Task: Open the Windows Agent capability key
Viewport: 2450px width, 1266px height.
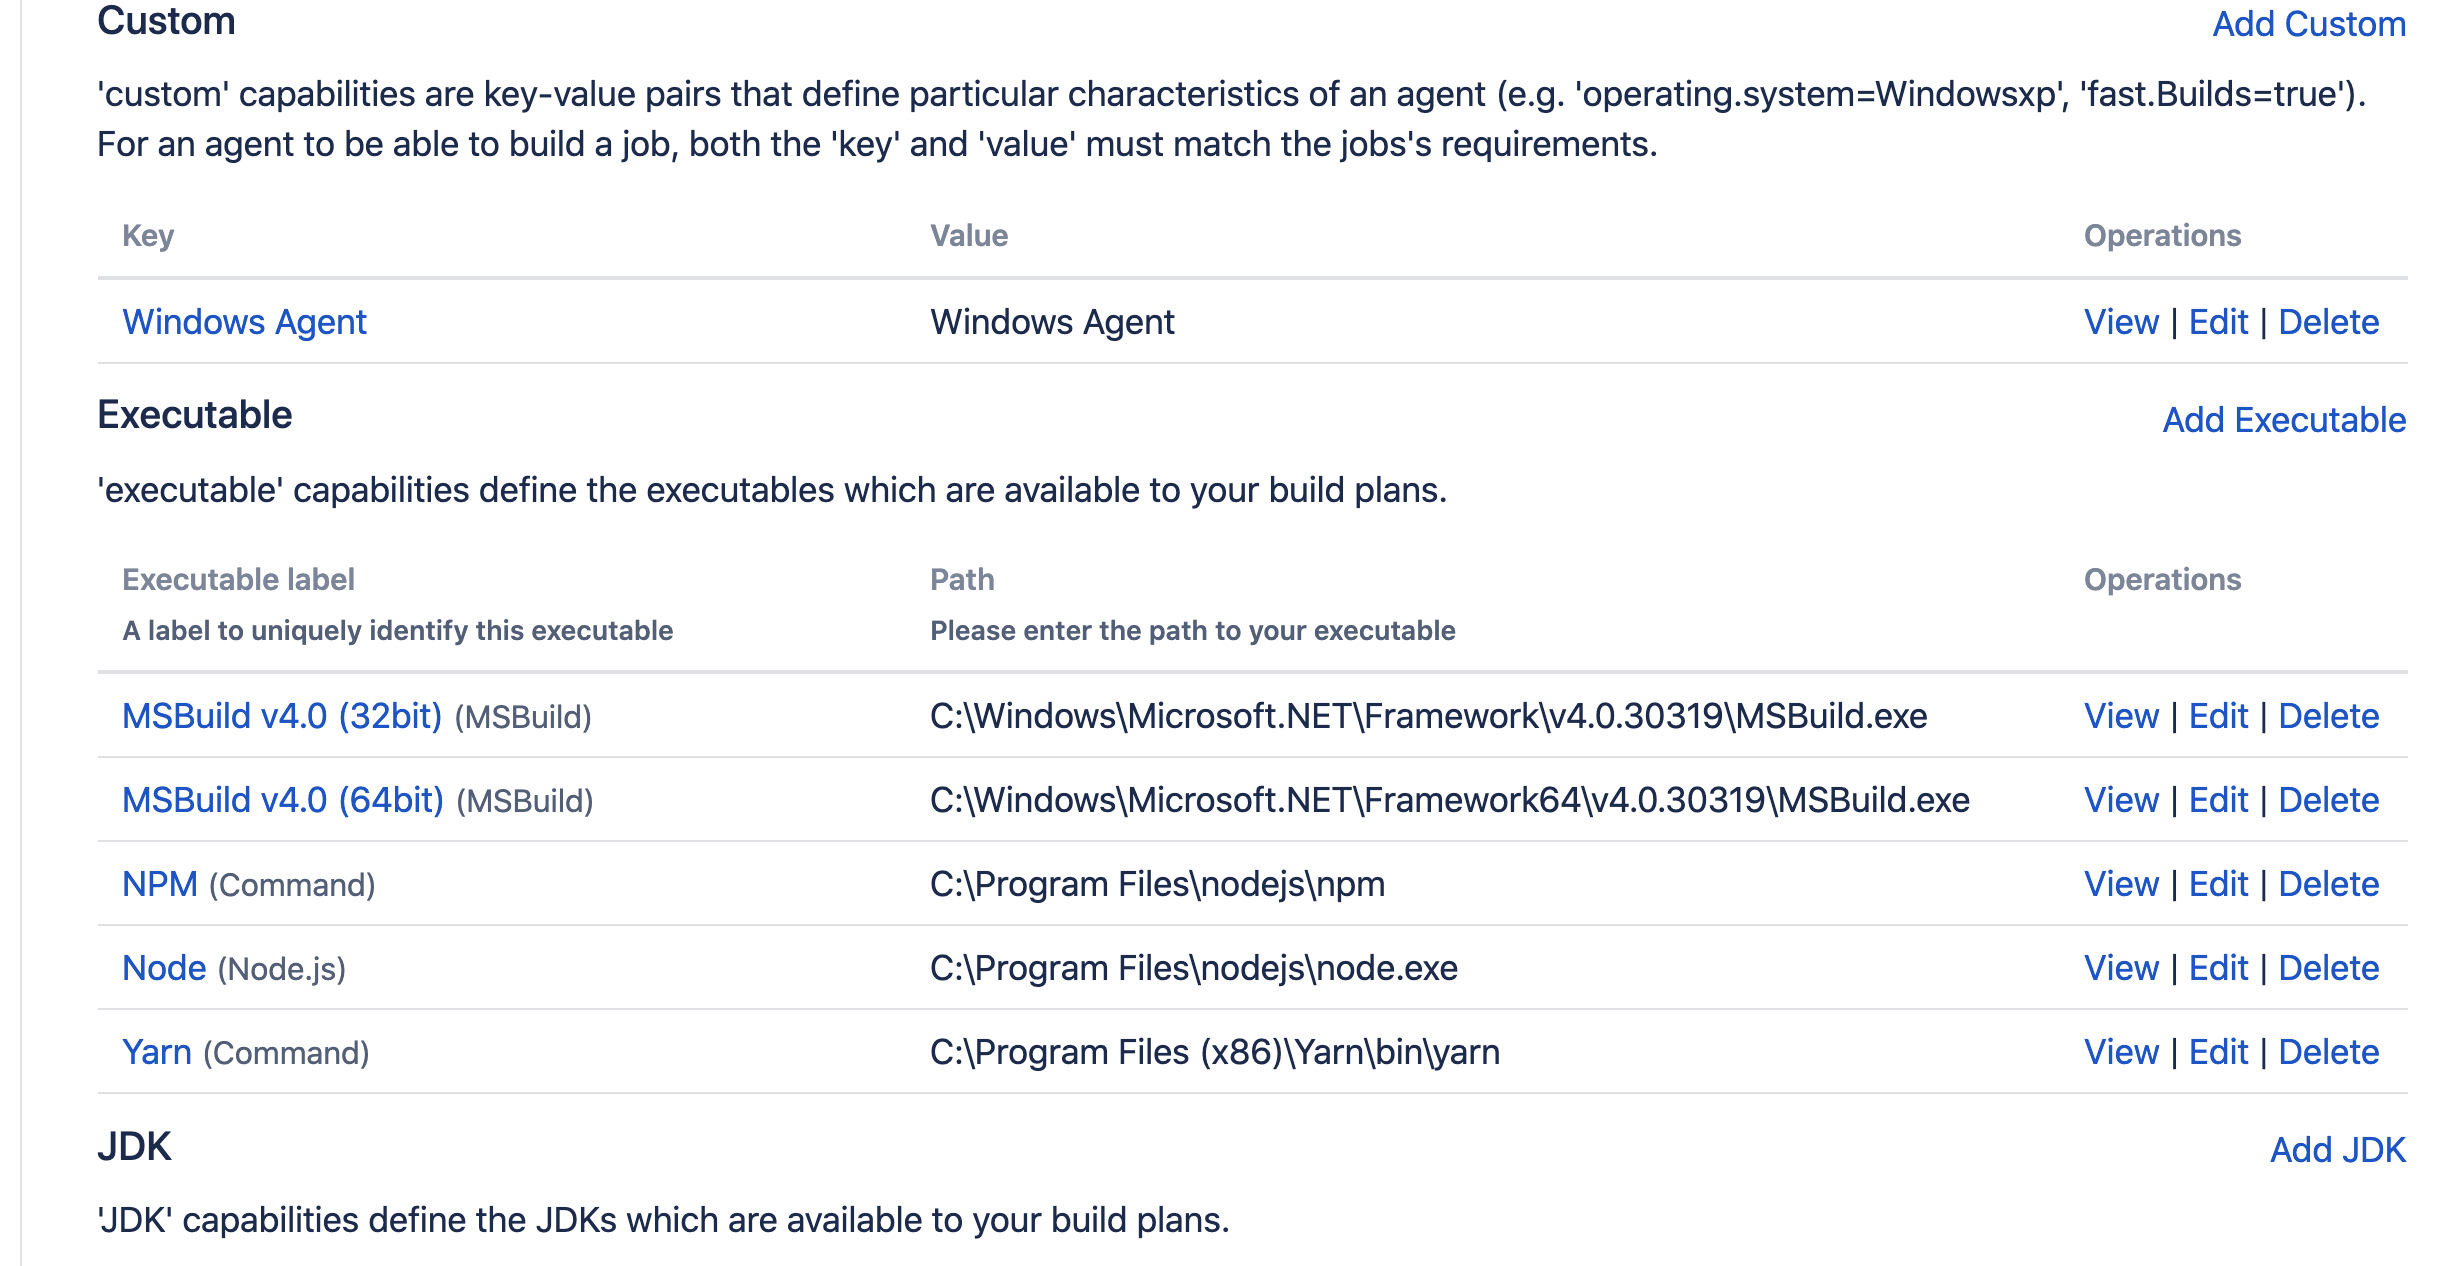Action: click(x=244, y=322)
